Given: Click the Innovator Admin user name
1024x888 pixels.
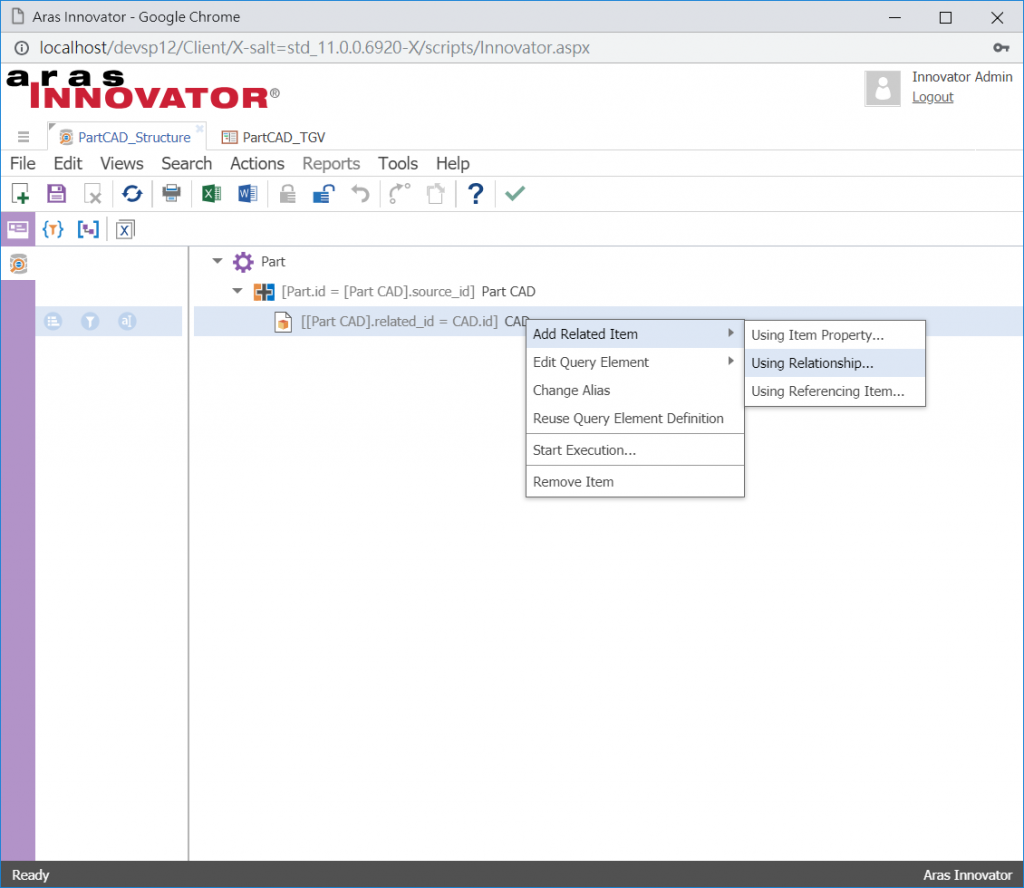Looking at the screenshot, I should tap(962, 77).
